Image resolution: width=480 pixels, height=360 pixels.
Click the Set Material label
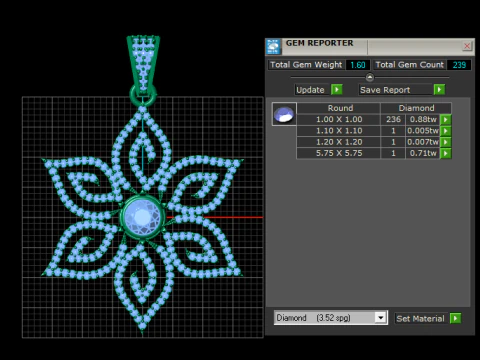tap(420, 319)
